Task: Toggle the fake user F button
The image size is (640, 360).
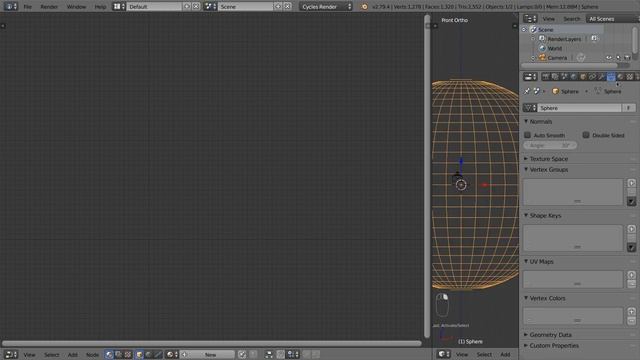Action: tap(629, 108)
